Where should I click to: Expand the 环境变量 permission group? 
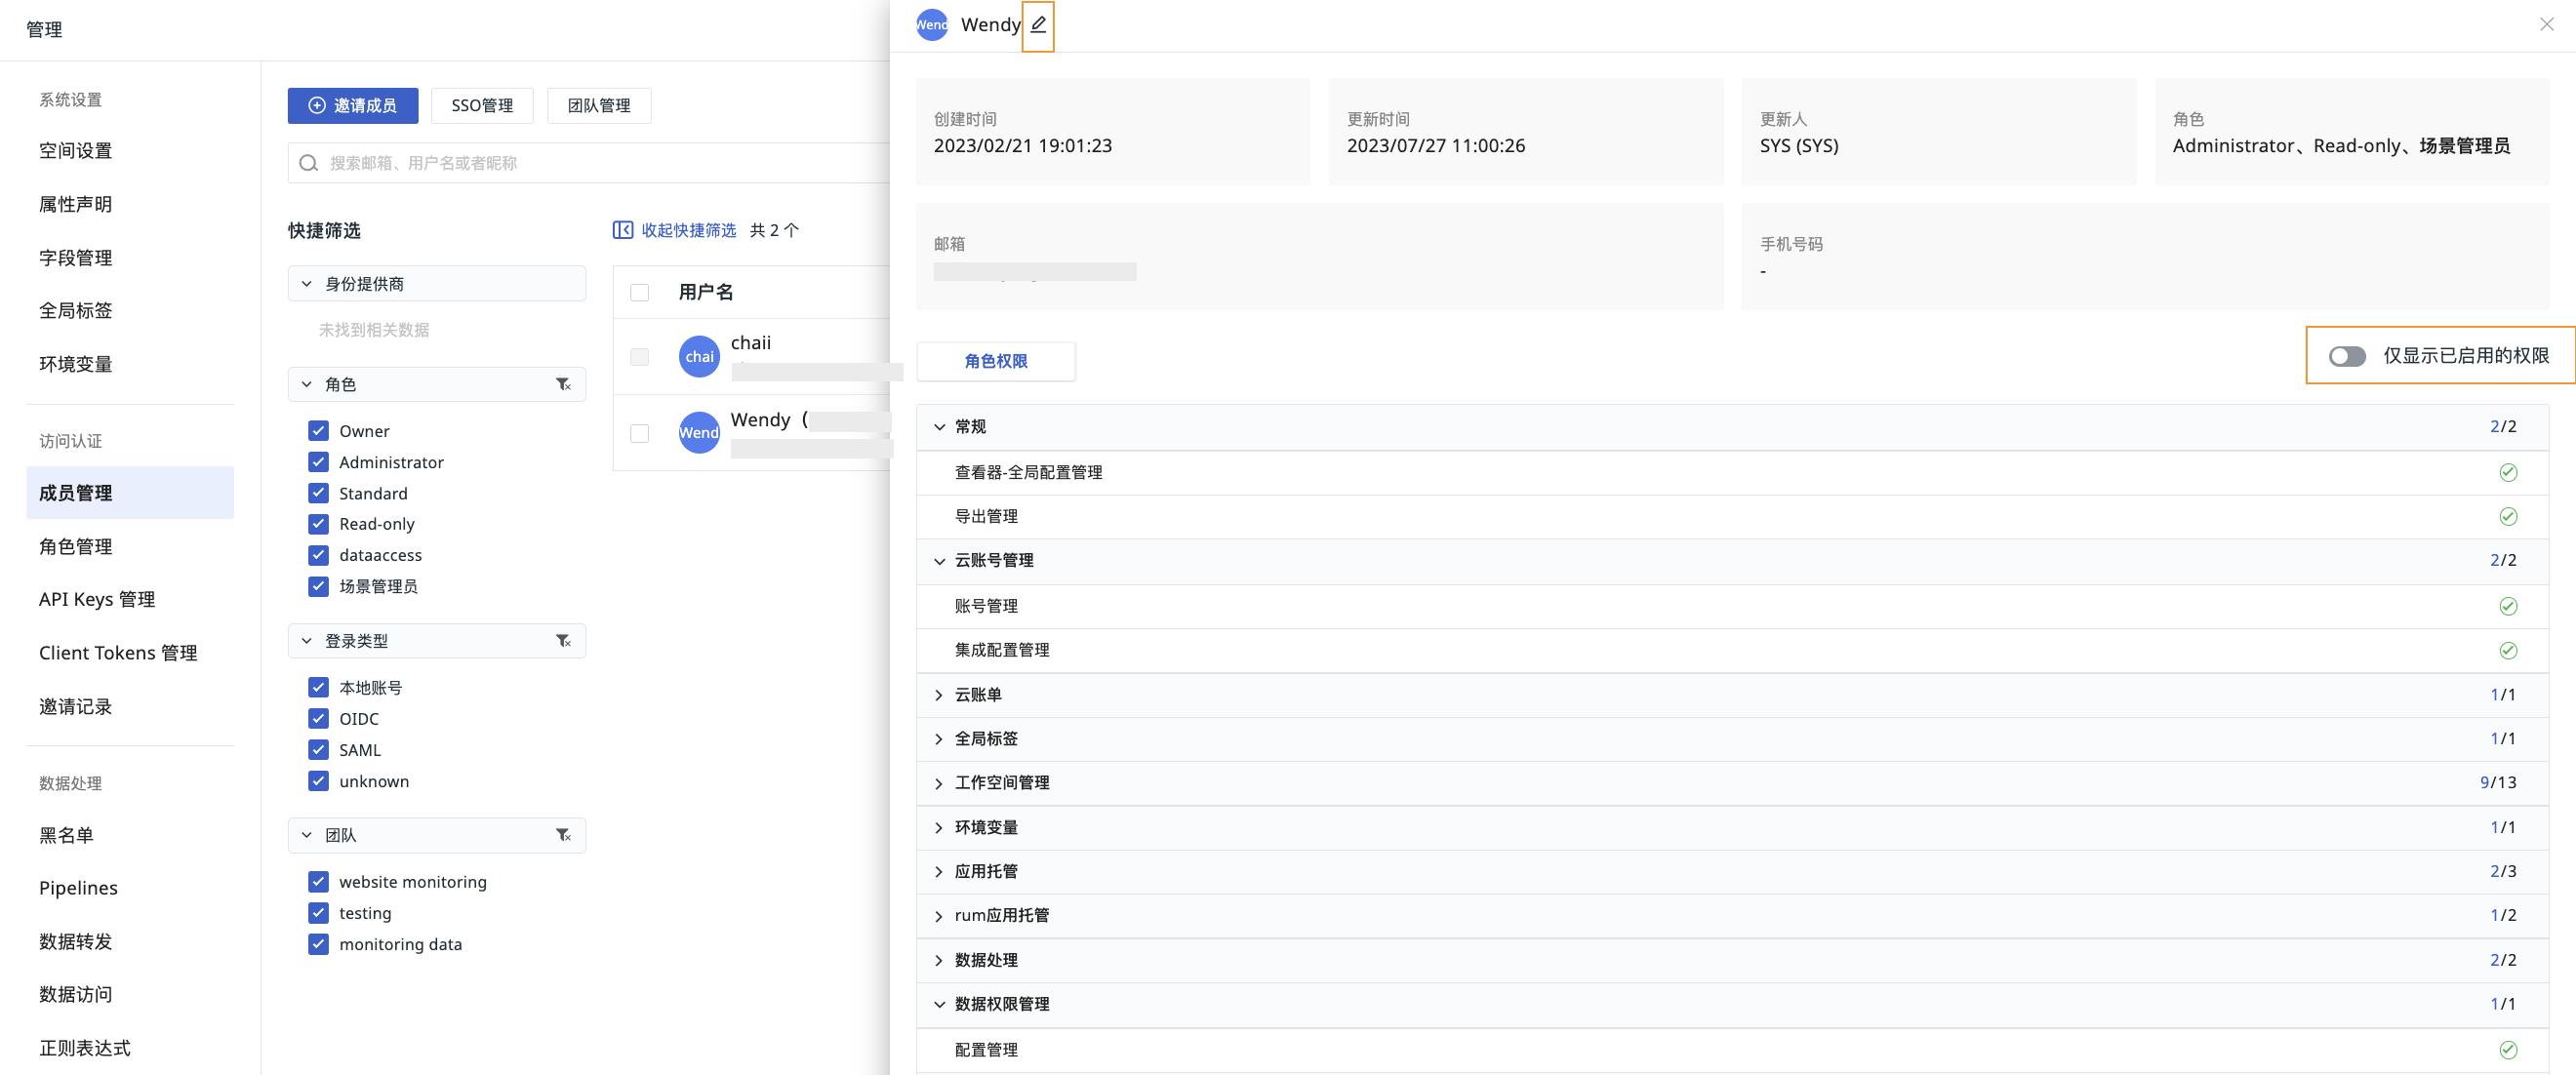(x=939, y=828)
